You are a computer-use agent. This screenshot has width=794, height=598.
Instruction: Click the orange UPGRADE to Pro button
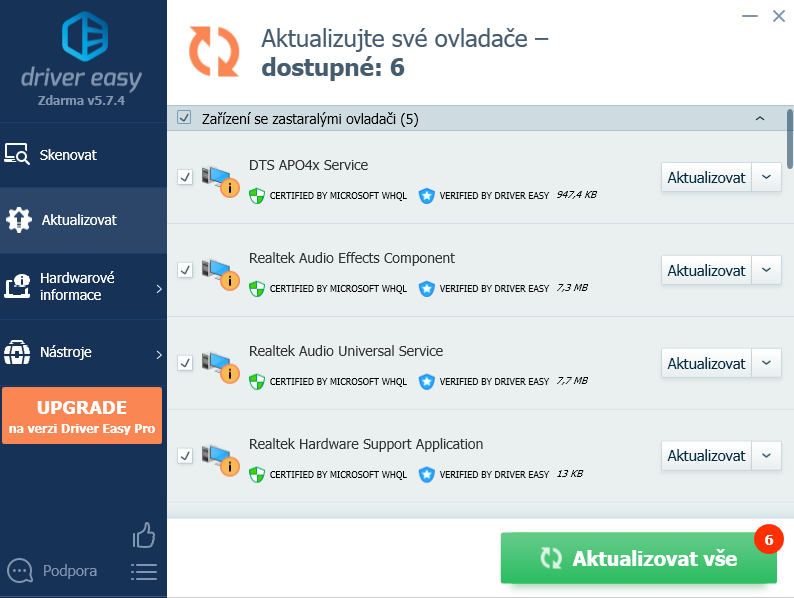point(82,416)
